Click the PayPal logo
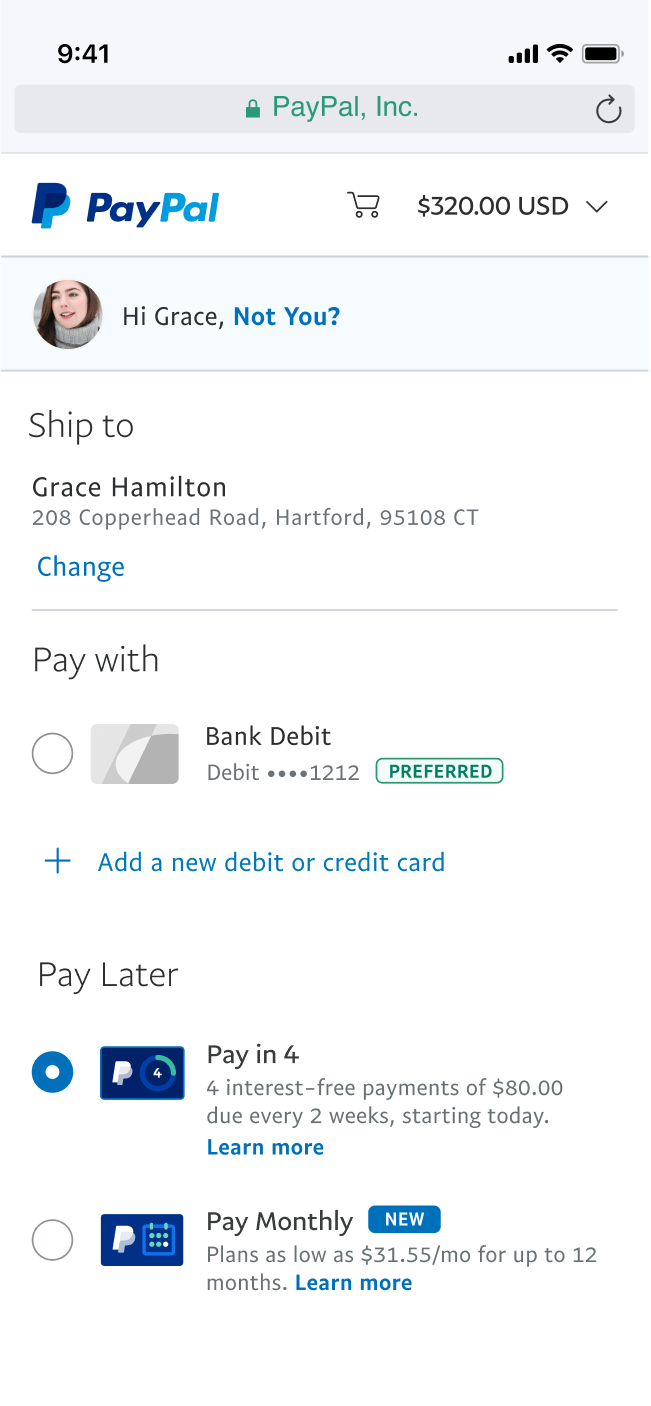The height and width of the screenshot is (1406, 651). pyautogui.click(x=125, y=206)
